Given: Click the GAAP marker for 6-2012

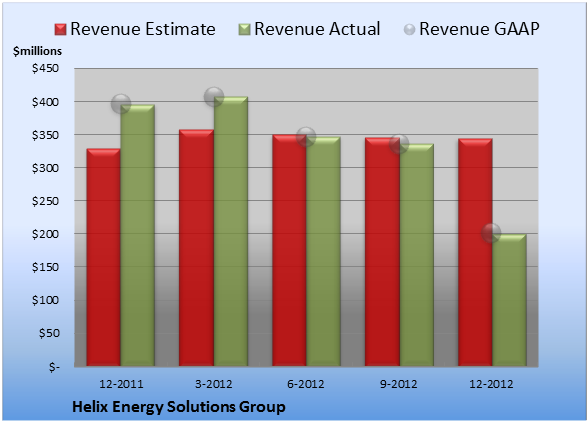Looking at the screenshot, I should (x=306, y=137).
